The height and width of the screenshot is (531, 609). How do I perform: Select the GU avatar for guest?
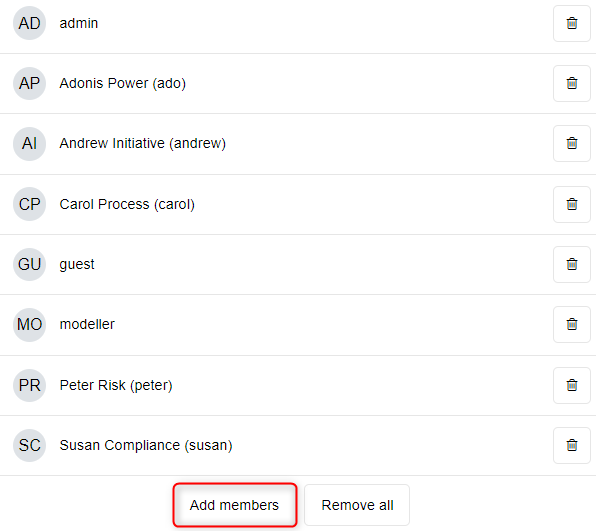point(30,264)
